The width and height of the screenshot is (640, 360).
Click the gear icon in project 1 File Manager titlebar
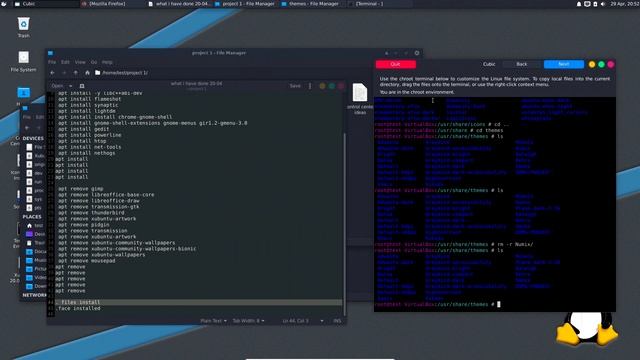(x=417, y=53)
